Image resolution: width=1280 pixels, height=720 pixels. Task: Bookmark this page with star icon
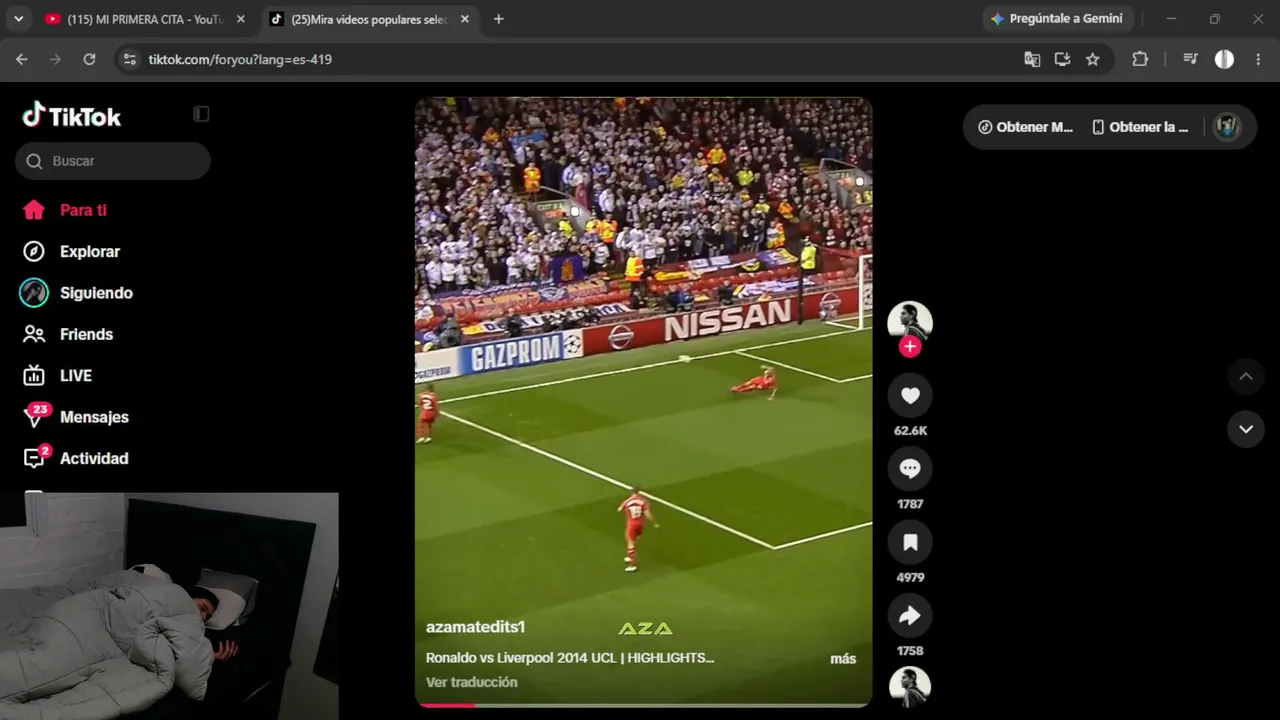tap(1093, 59)
